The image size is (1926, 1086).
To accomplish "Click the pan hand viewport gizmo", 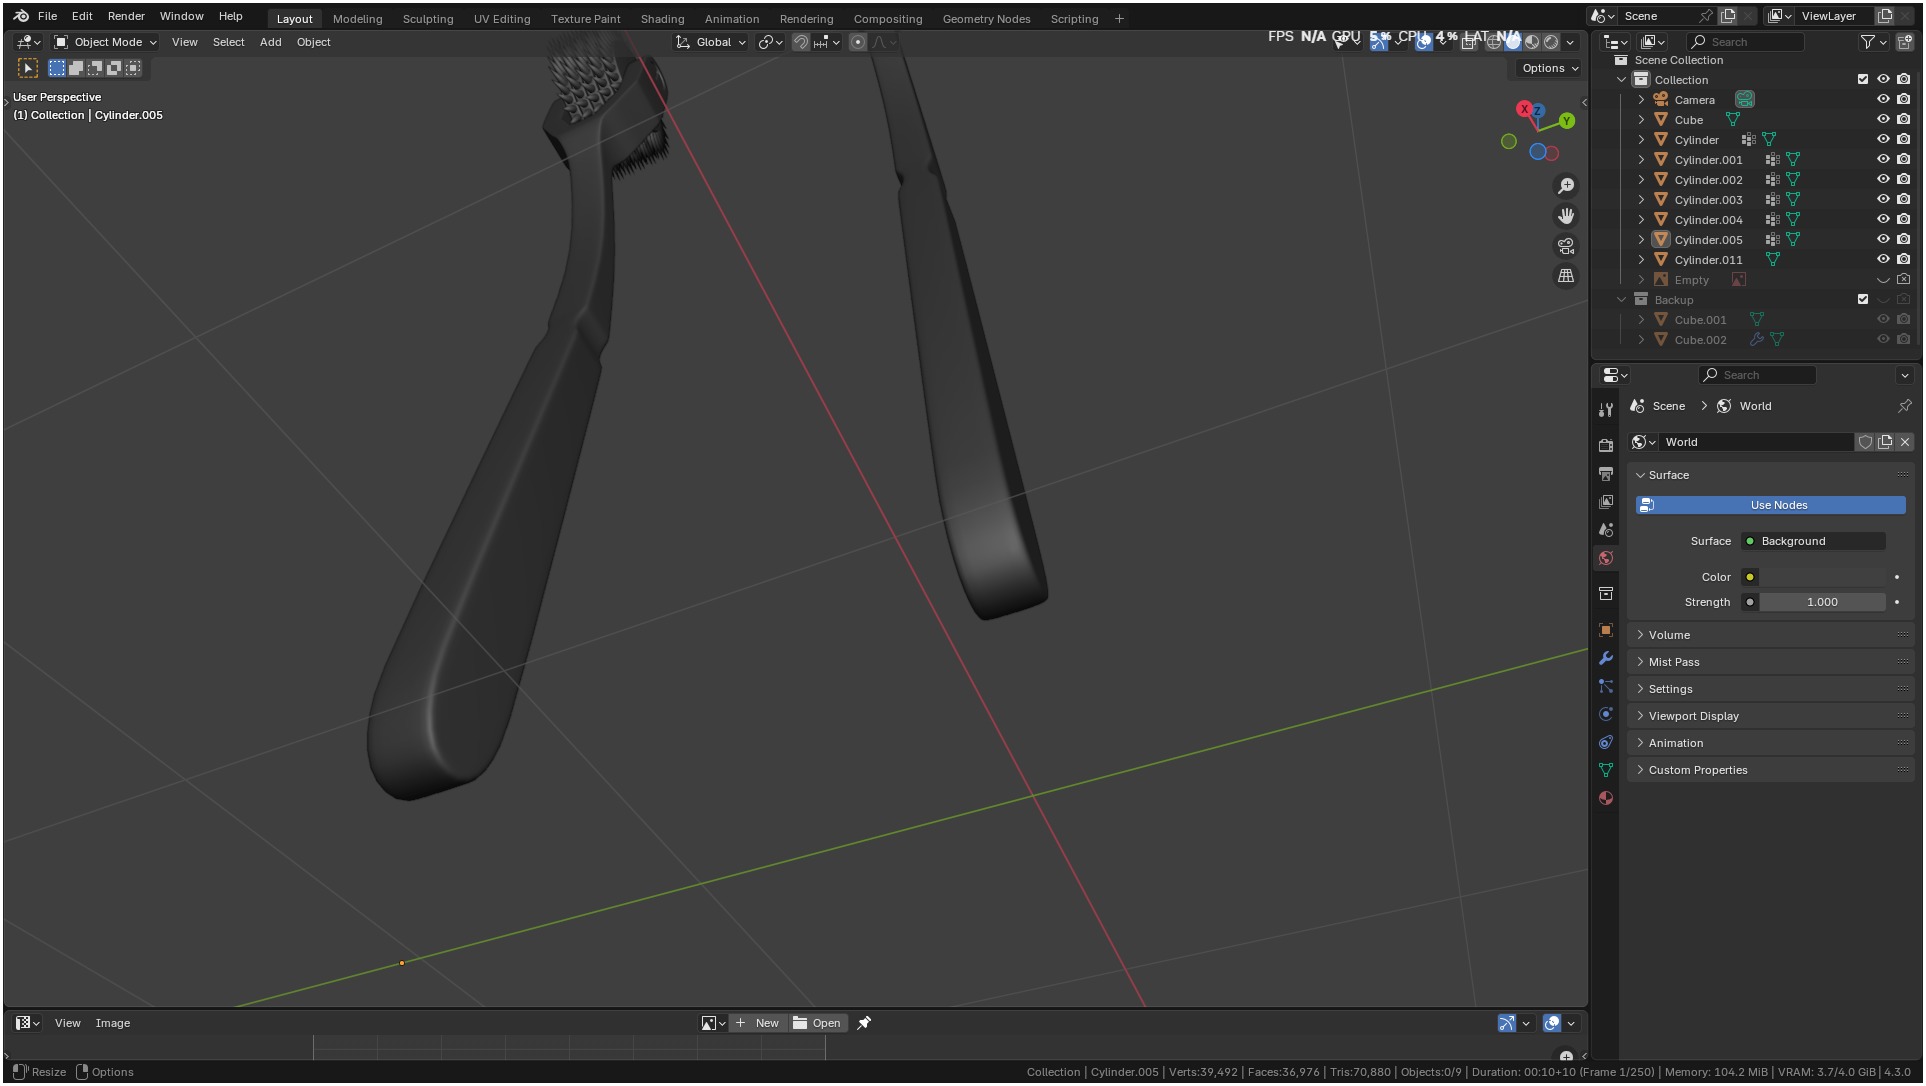I will (x=1566, y=216).
